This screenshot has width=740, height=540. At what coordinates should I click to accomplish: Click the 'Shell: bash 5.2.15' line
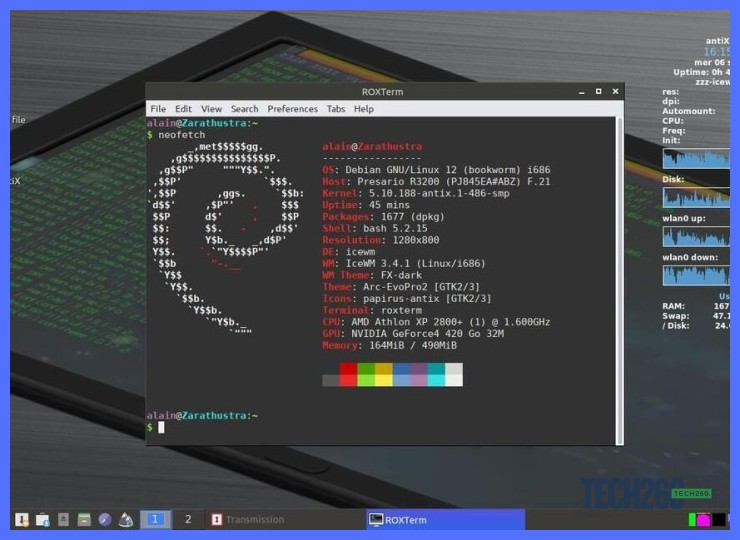[375, 228]
